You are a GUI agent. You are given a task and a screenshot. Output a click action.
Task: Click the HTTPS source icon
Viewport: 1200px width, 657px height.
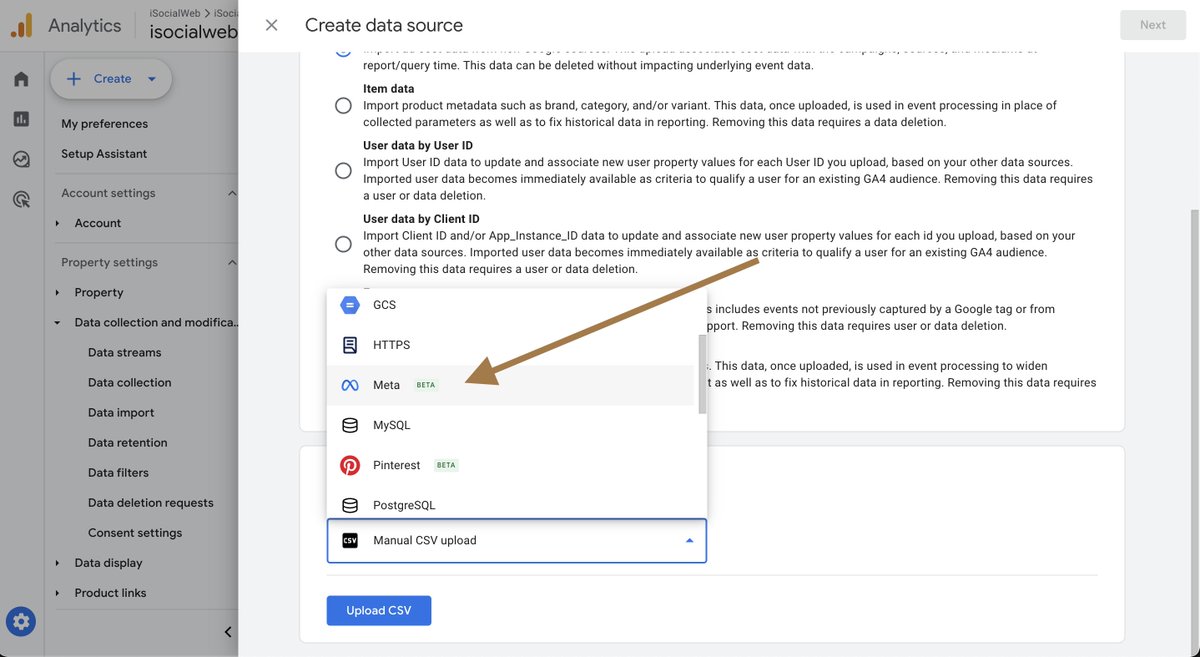pyautogui.click(x=350, y=345)
